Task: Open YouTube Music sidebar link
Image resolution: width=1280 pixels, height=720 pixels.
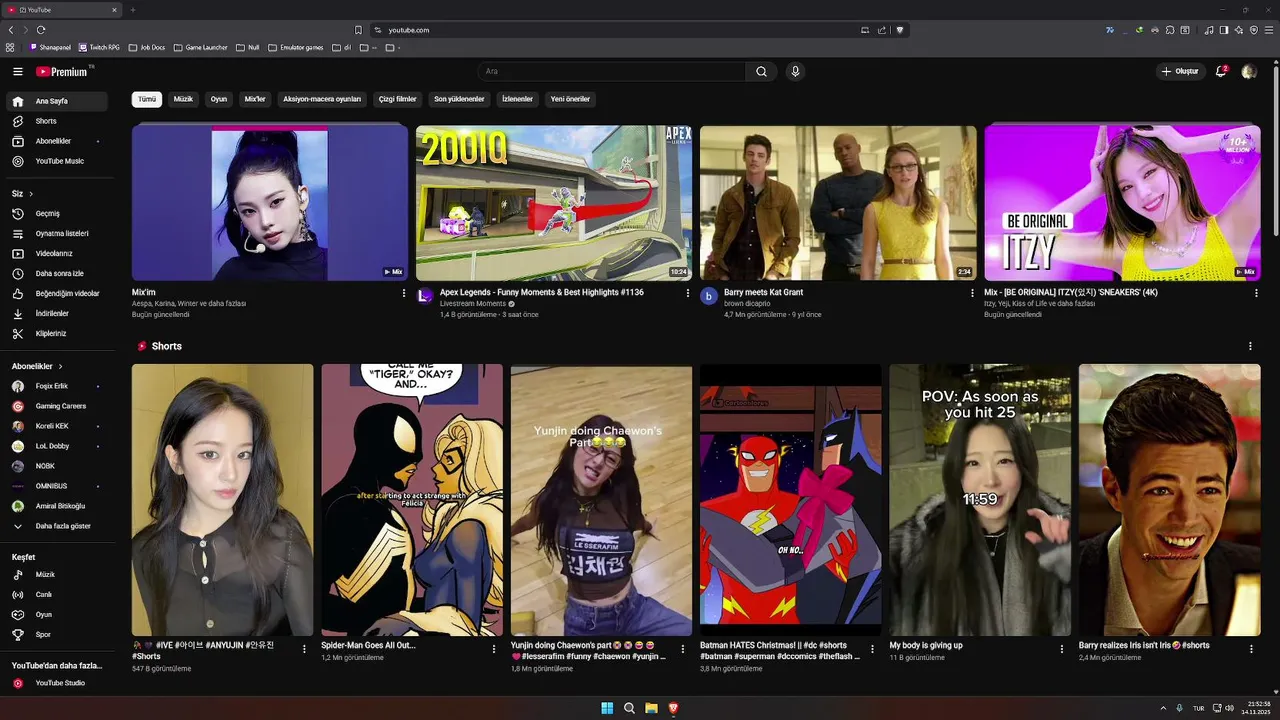Action: pos(57,161)
